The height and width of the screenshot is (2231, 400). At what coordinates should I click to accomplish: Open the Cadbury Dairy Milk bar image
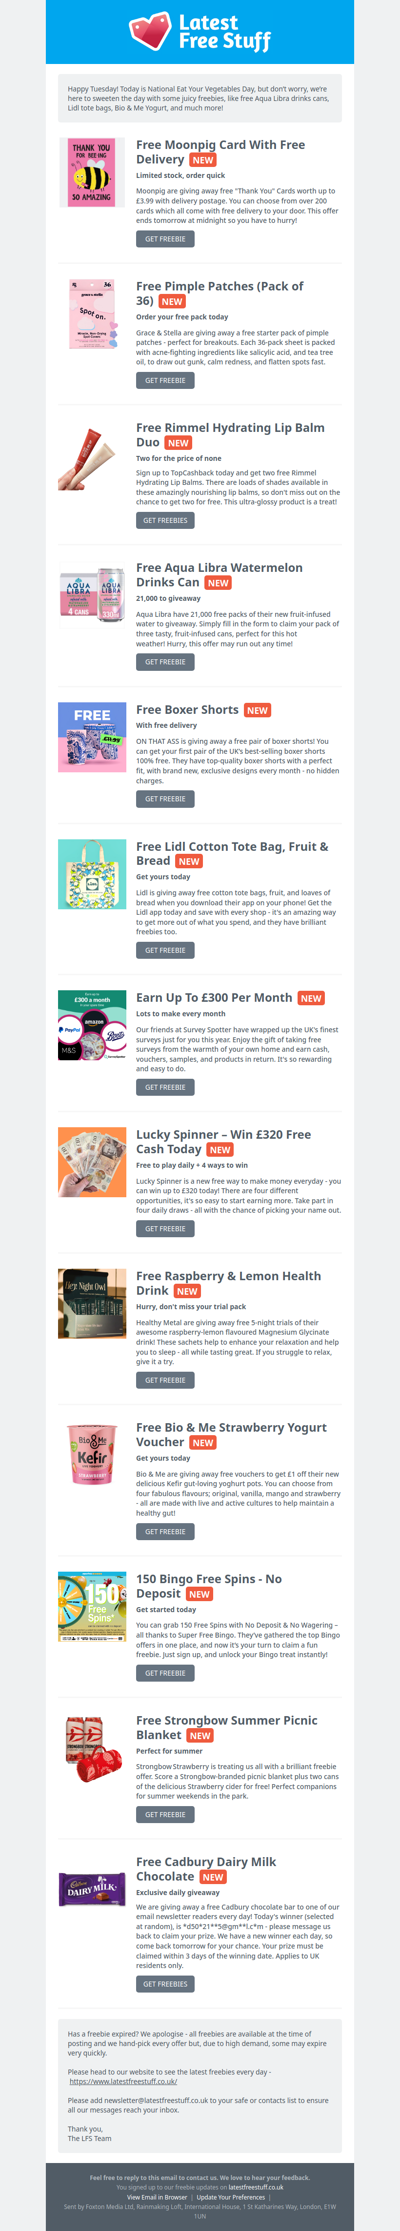click(x=92, y=1890)
